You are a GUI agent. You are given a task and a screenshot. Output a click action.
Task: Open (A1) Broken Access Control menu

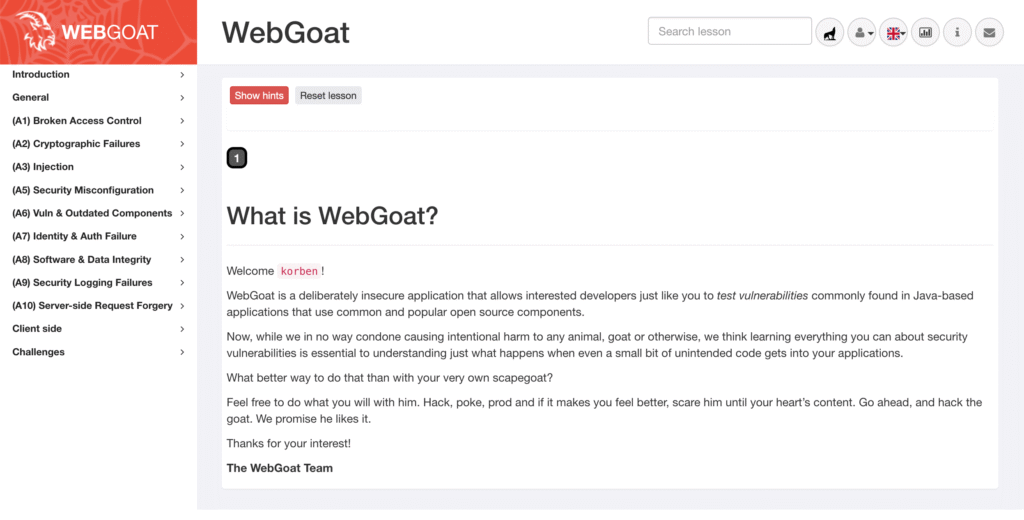pyautogui.click(x=98, y=121)
